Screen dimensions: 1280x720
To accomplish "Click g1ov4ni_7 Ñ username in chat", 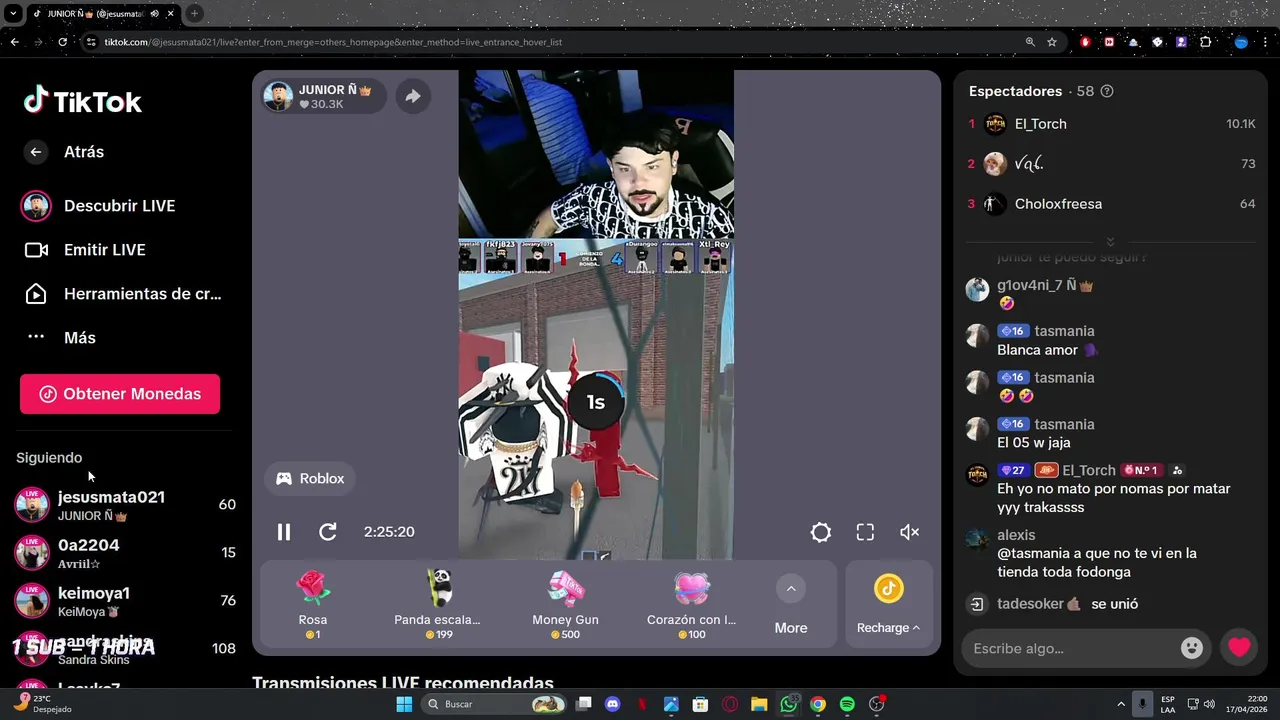I will [x=1045, y=285].
